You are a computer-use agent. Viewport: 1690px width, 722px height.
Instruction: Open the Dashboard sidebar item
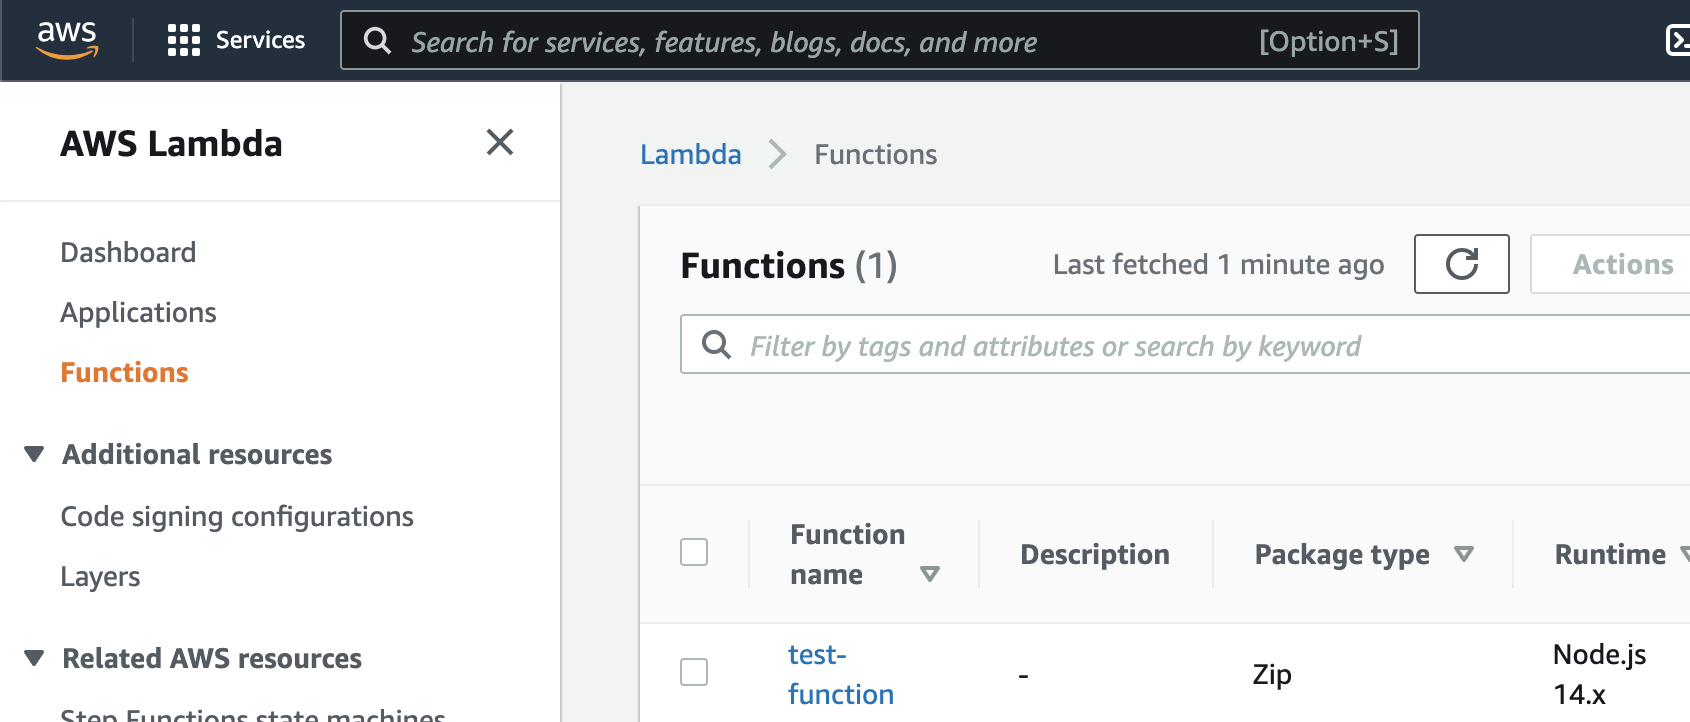pyautogui.click(x=128, y=252)
